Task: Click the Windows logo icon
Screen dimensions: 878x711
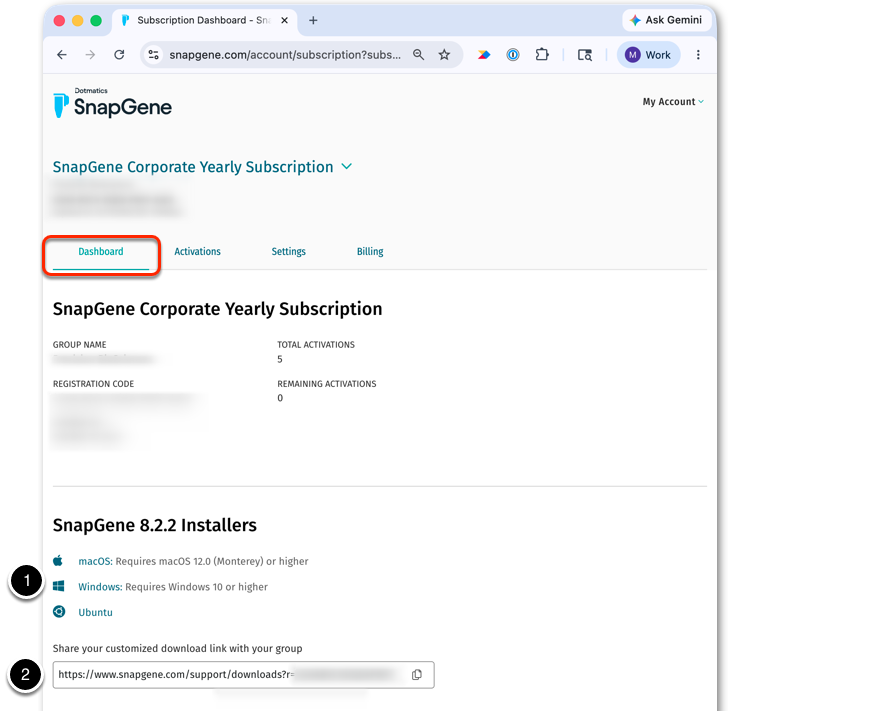Action: point(59,586)
